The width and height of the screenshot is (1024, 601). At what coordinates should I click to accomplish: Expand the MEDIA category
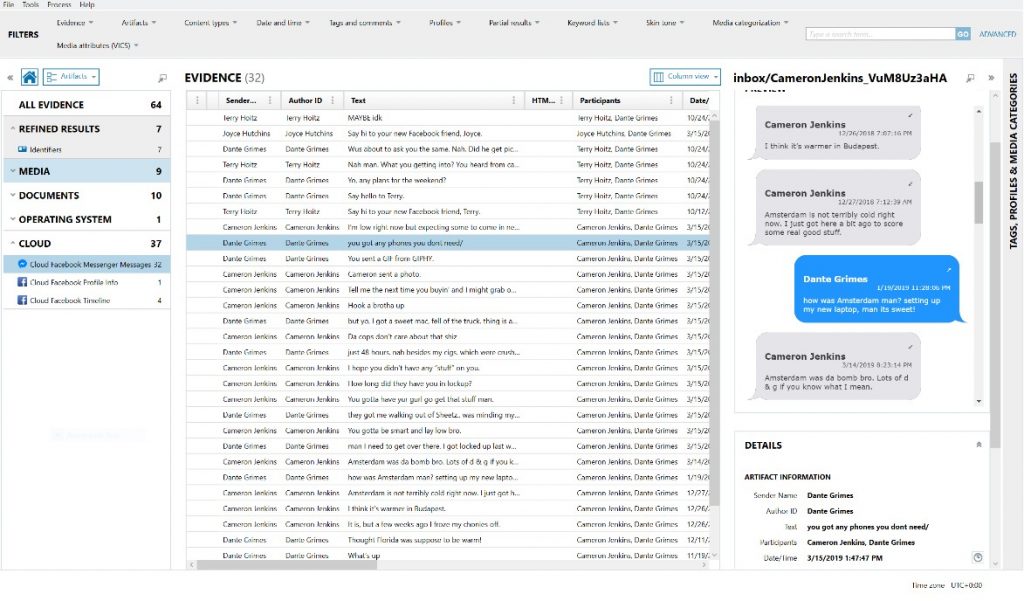[x=12, y=171]
